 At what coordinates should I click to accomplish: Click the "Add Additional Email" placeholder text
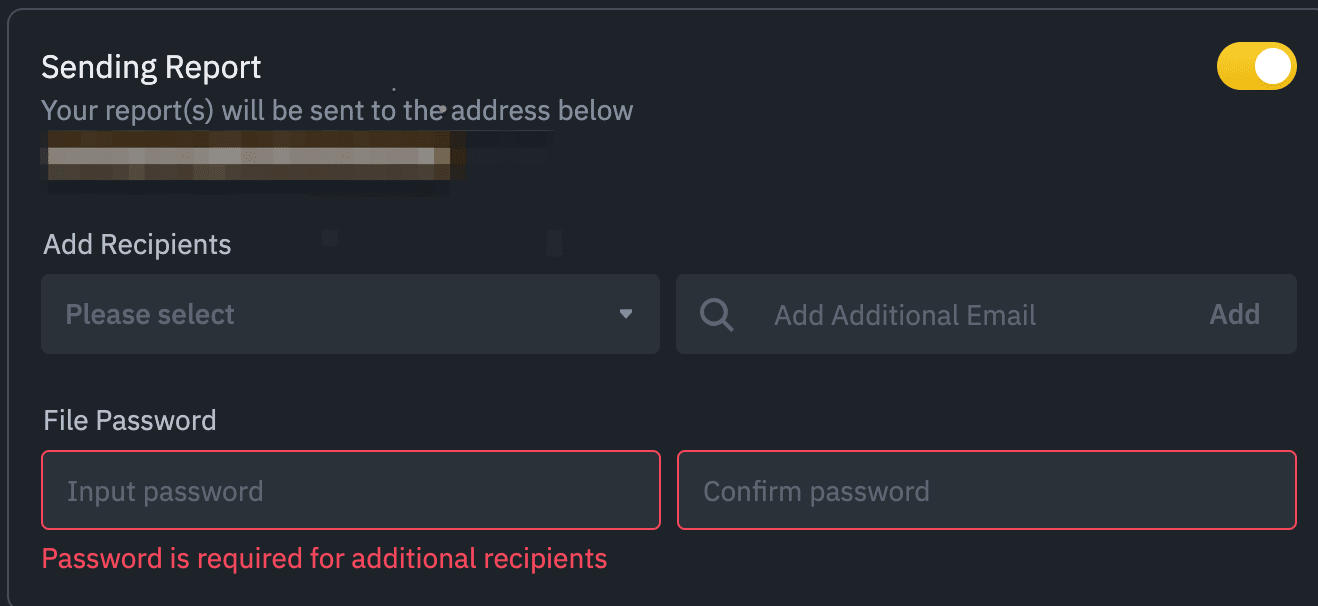tap(905, 316)
